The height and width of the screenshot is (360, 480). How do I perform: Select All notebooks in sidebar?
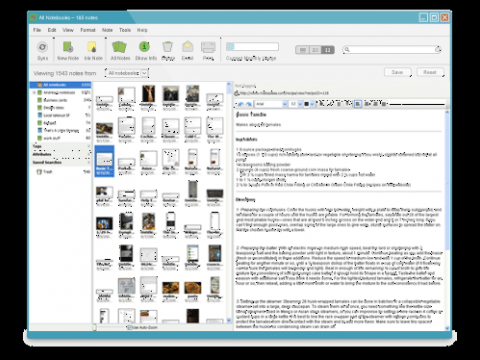coord(60,85)
